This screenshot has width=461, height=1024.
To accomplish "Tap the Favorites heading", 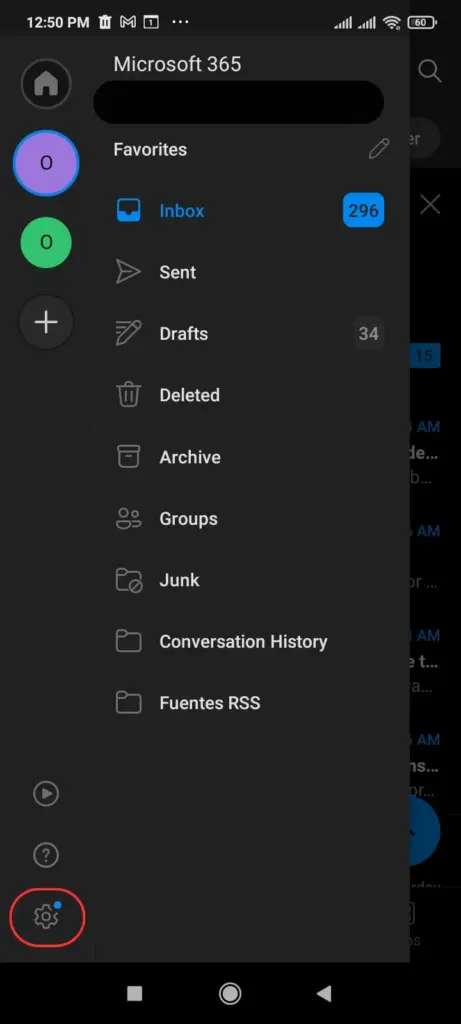I will click(150, 150).
